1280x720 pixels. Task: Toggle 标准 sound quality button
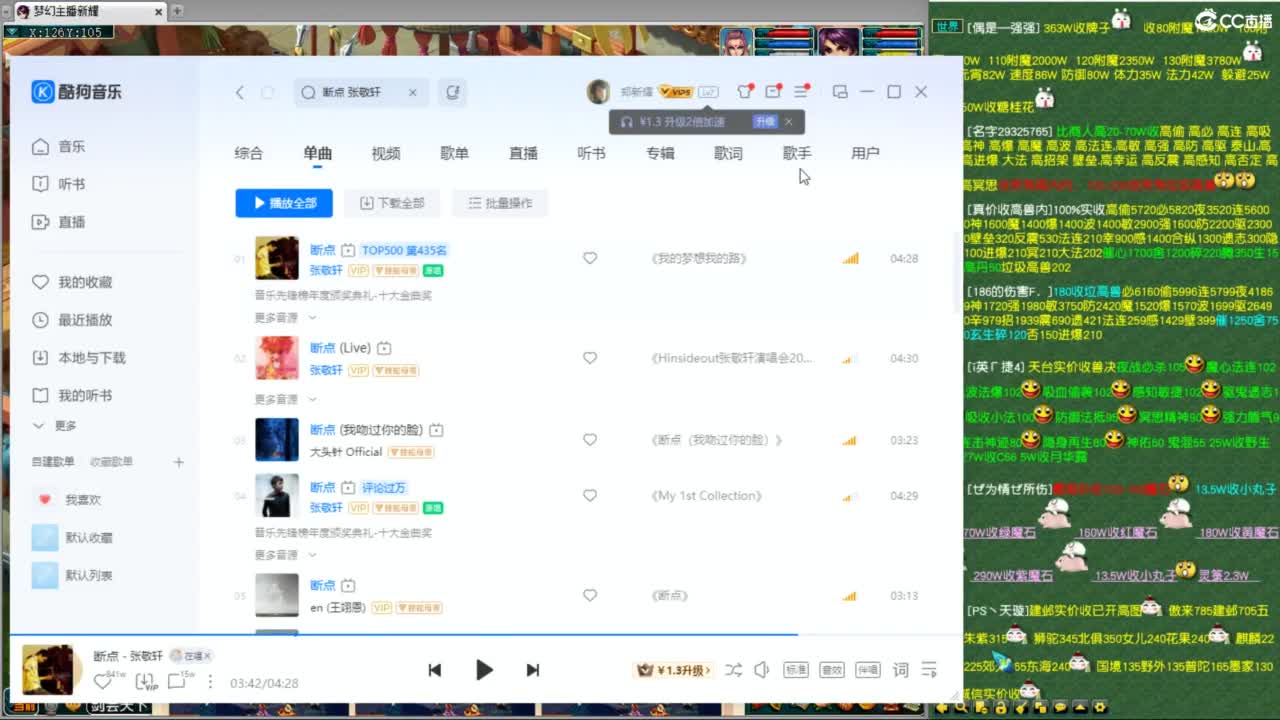[796, 670]
